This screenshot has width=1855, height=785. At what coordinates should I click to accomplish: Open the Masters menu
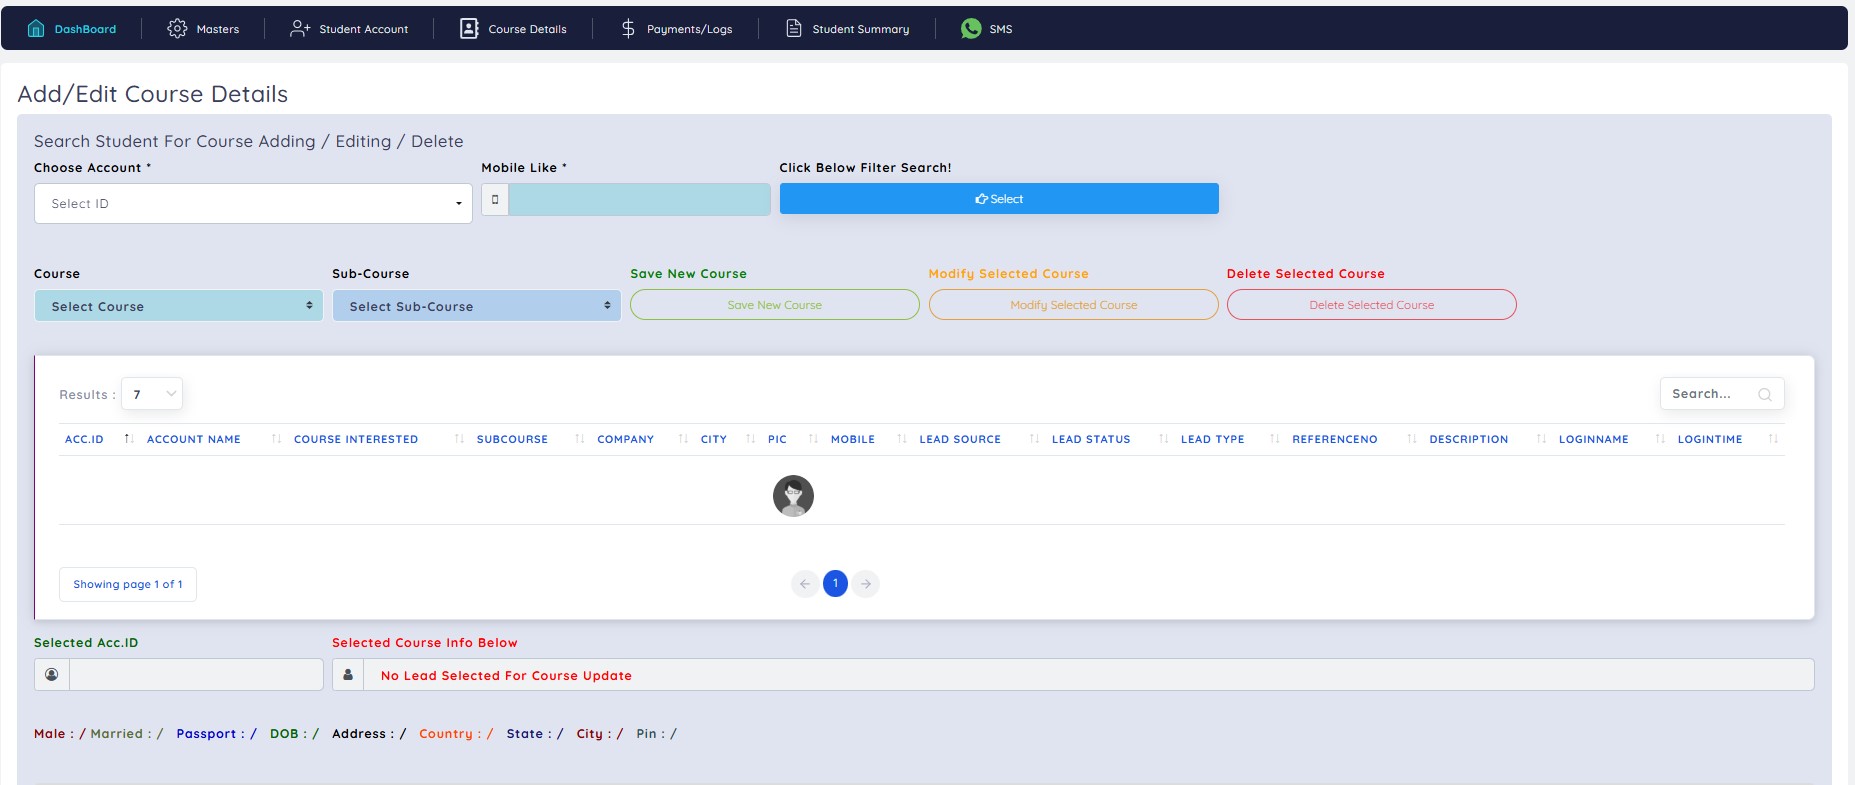(x=203, y=29)
